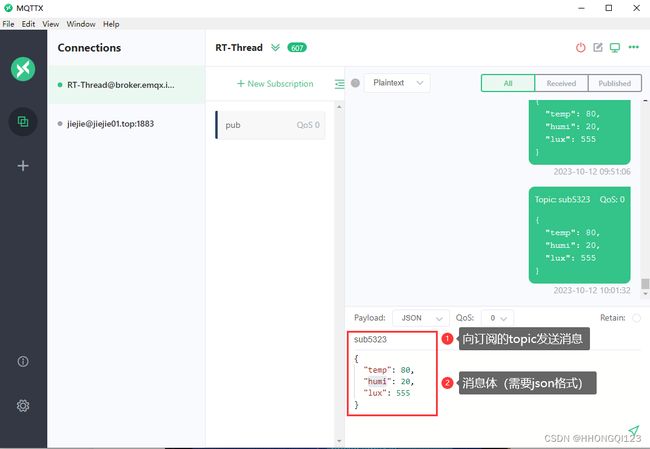Select RT-Thread@broker.emqx.i... connection
The width and height of the screenshot is (650, 449).
point(126,85)
